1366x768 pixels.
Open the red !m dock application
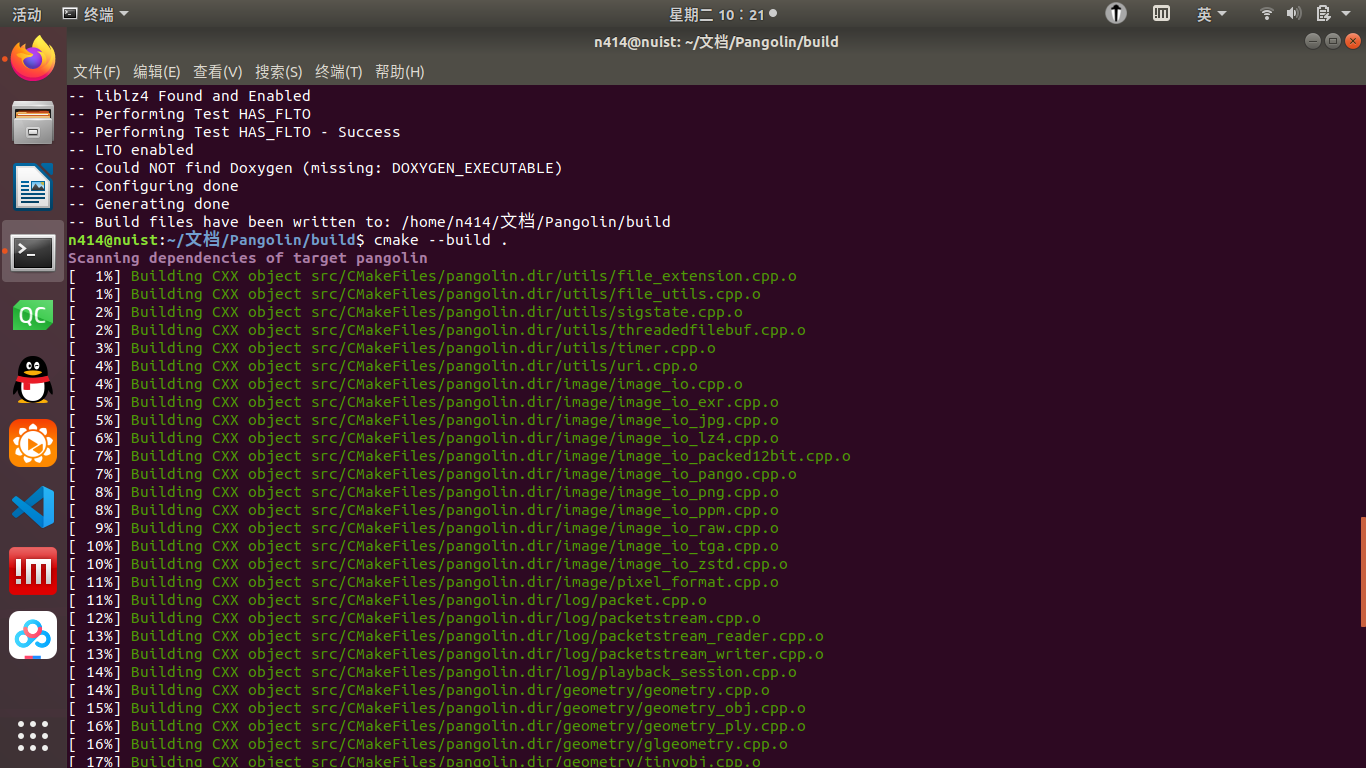point(33,572)
